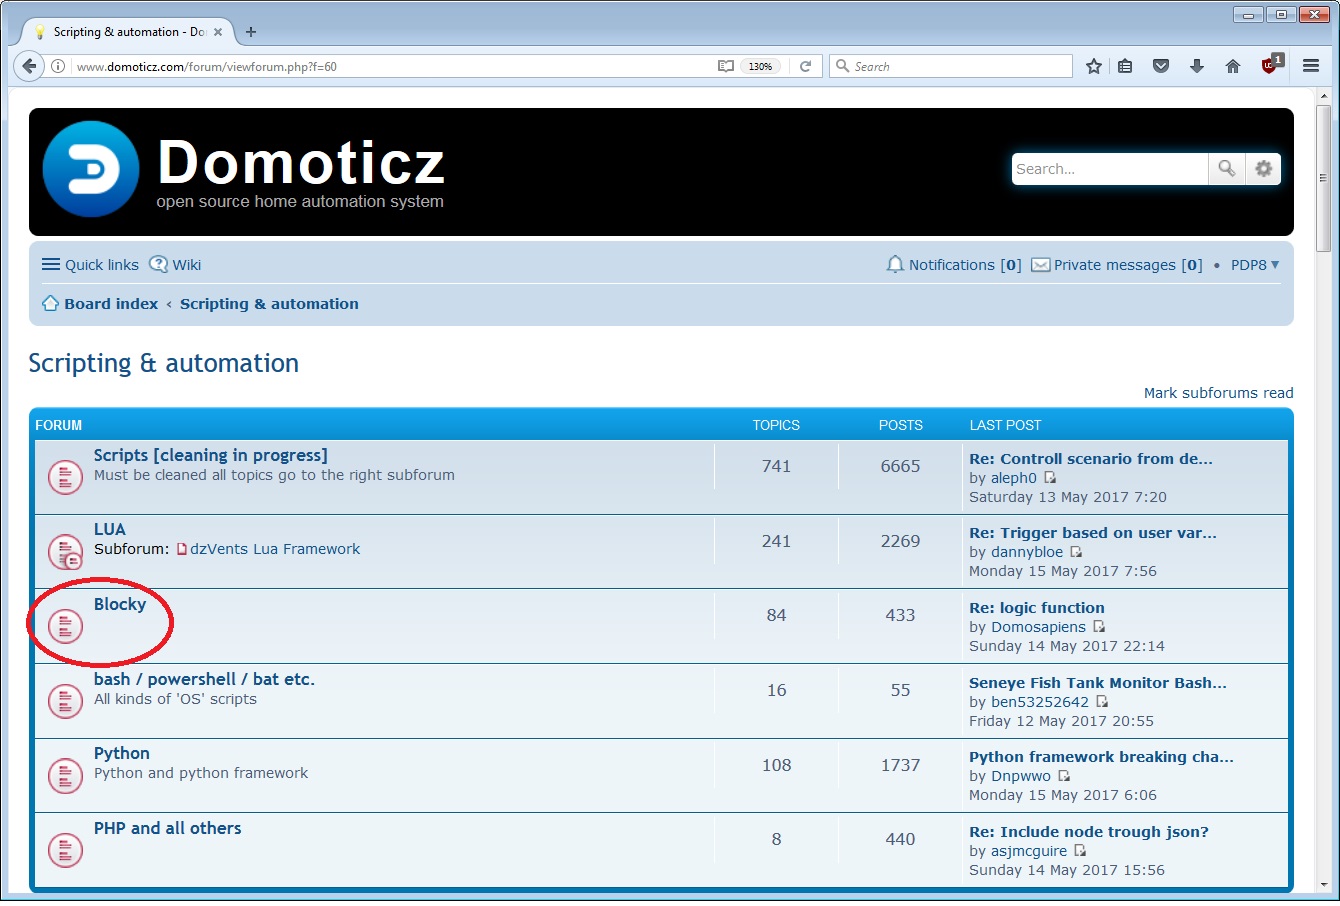Screen dimensions: 1340x906
Task: Open user profile dannybloe
Action: pyautogui.click(x=1027, y=552)
